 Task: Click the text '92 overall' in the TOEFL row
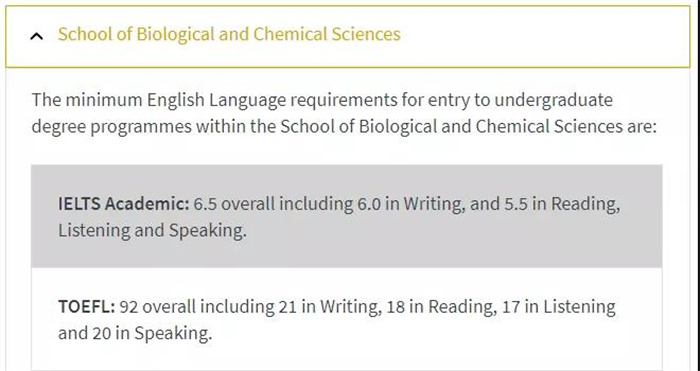point(158,307)
